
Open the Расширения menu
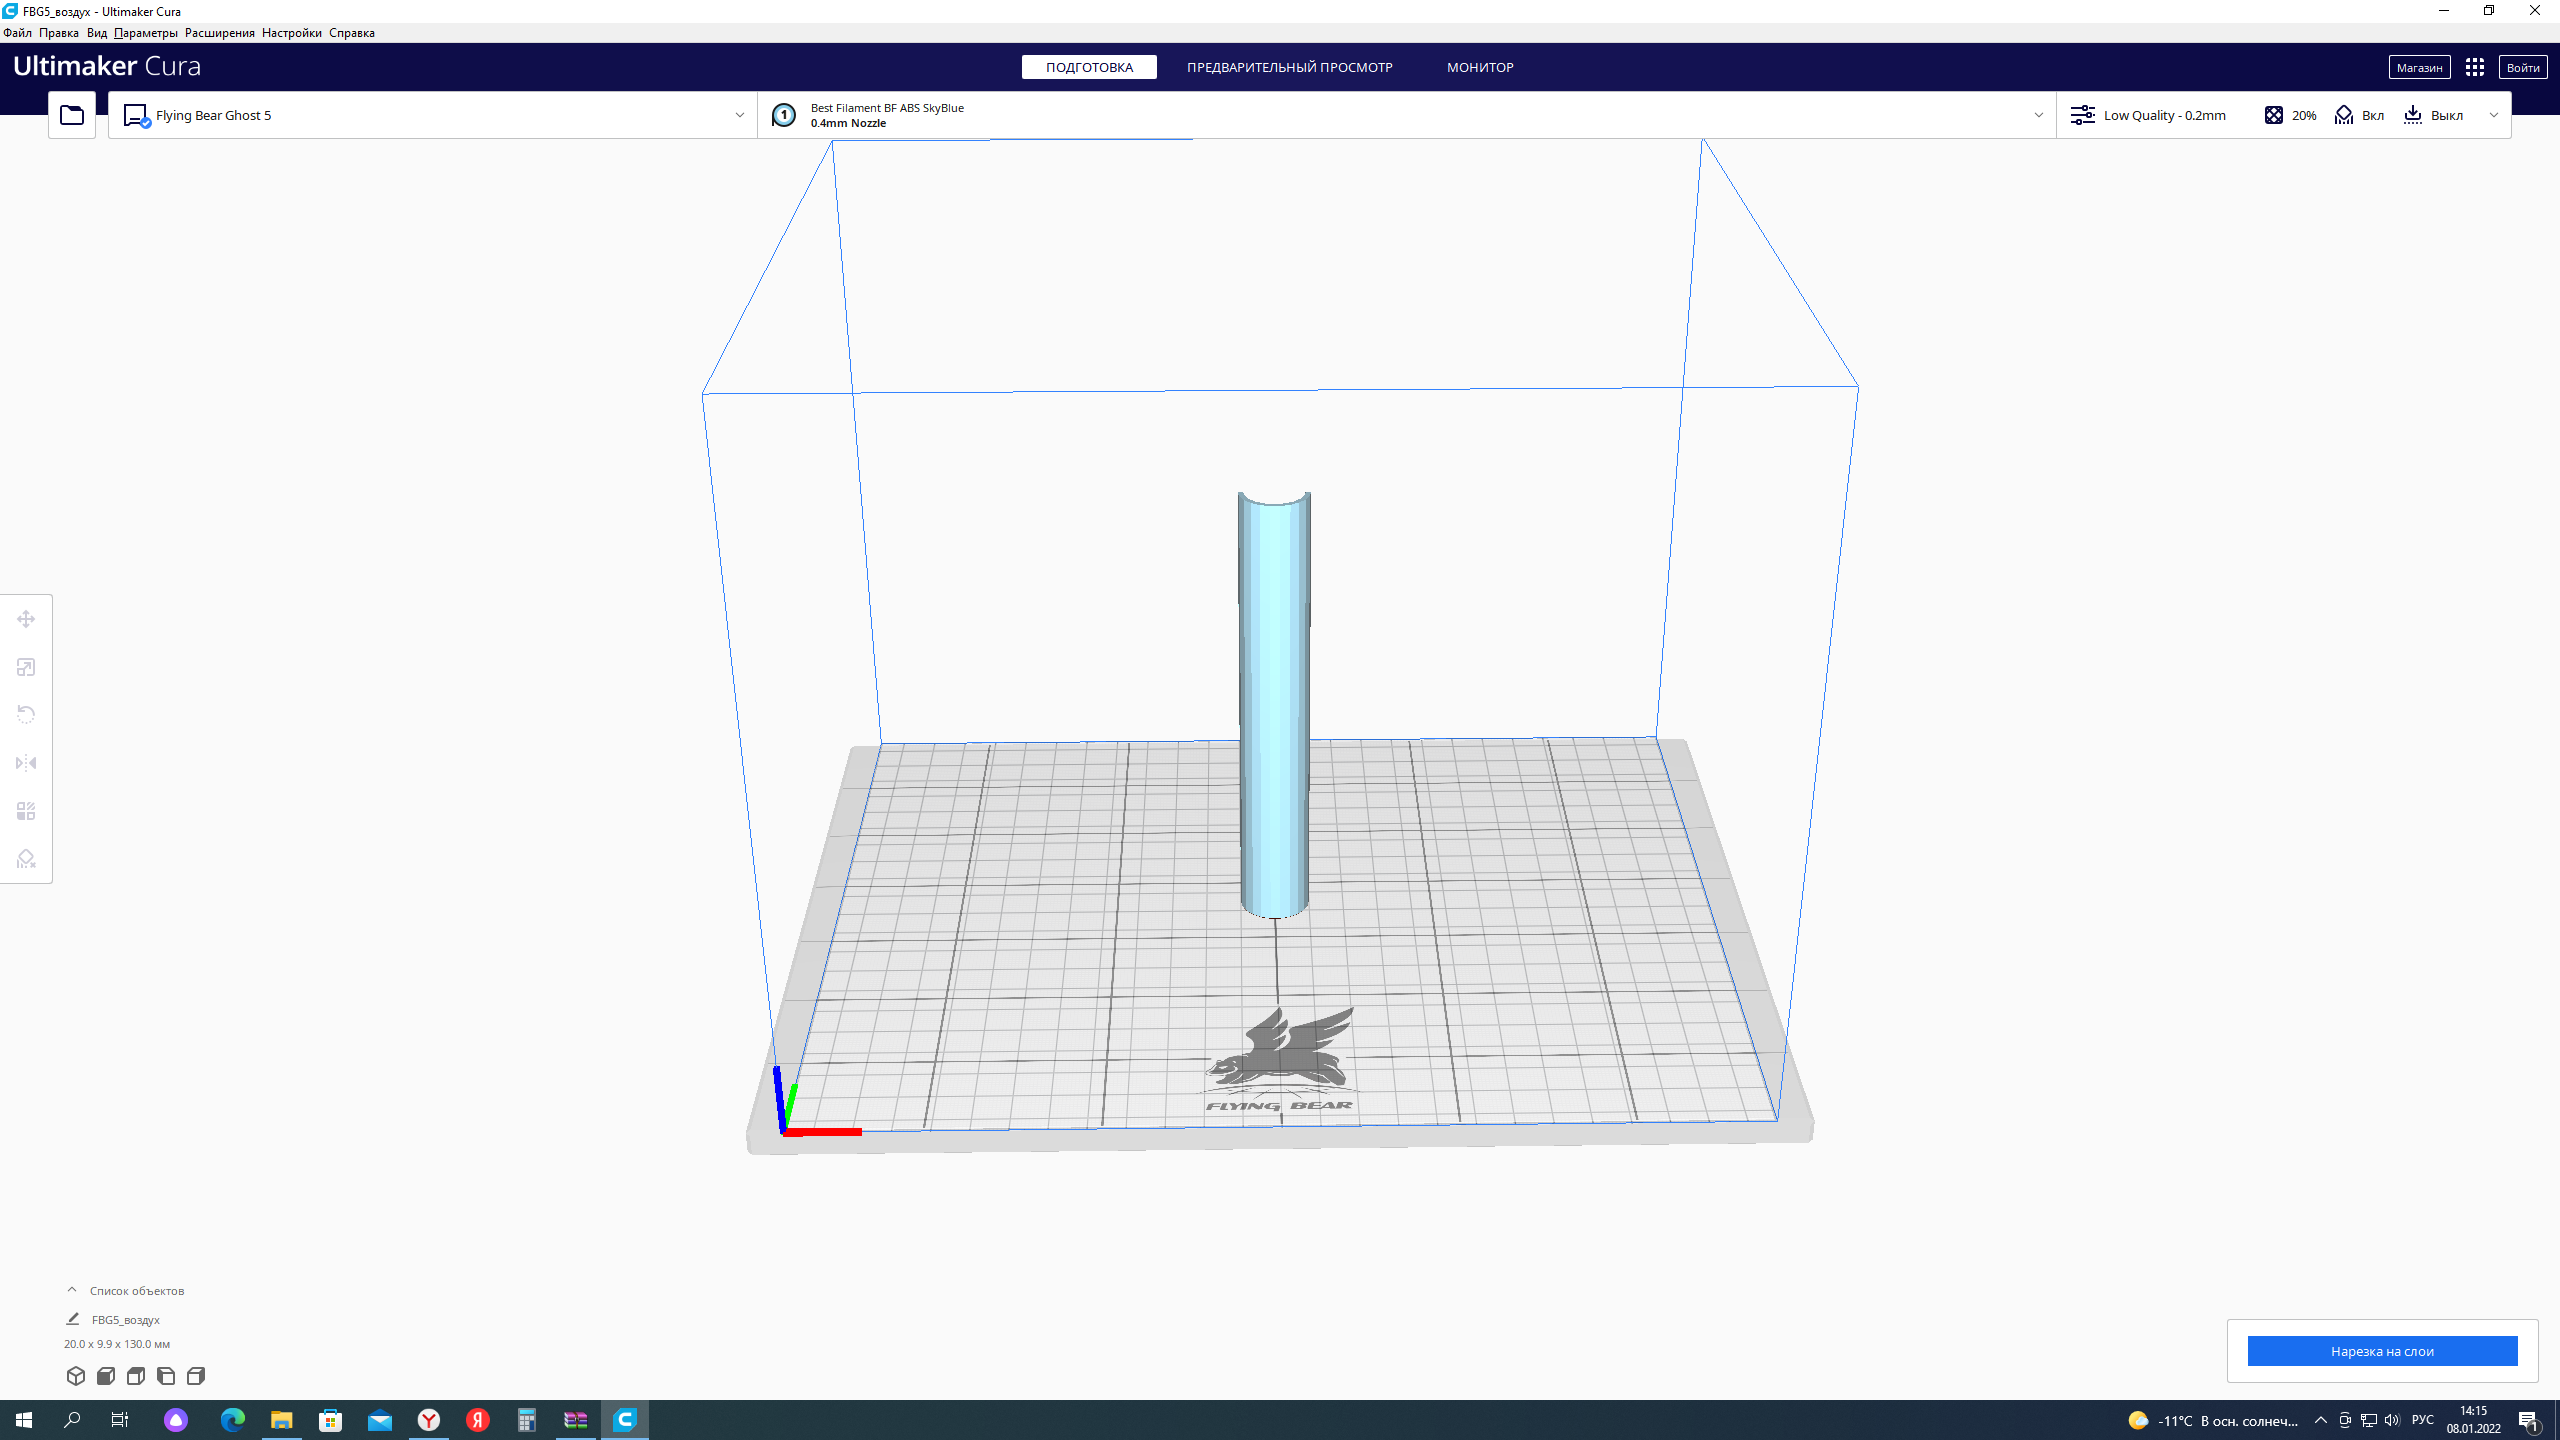[219, 33]
